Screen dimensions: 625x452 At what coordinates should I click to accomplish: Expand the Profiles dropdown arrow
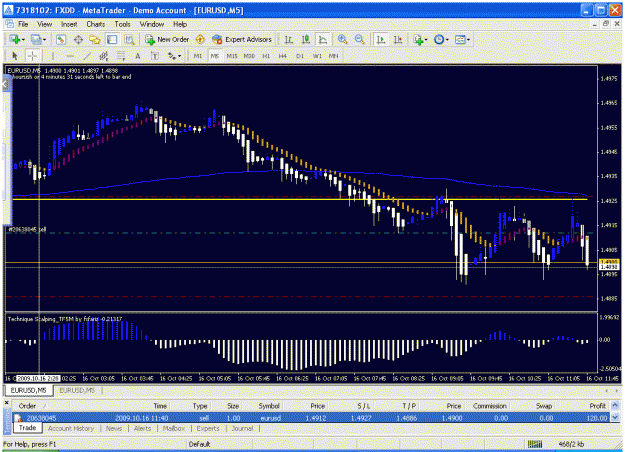44,40
